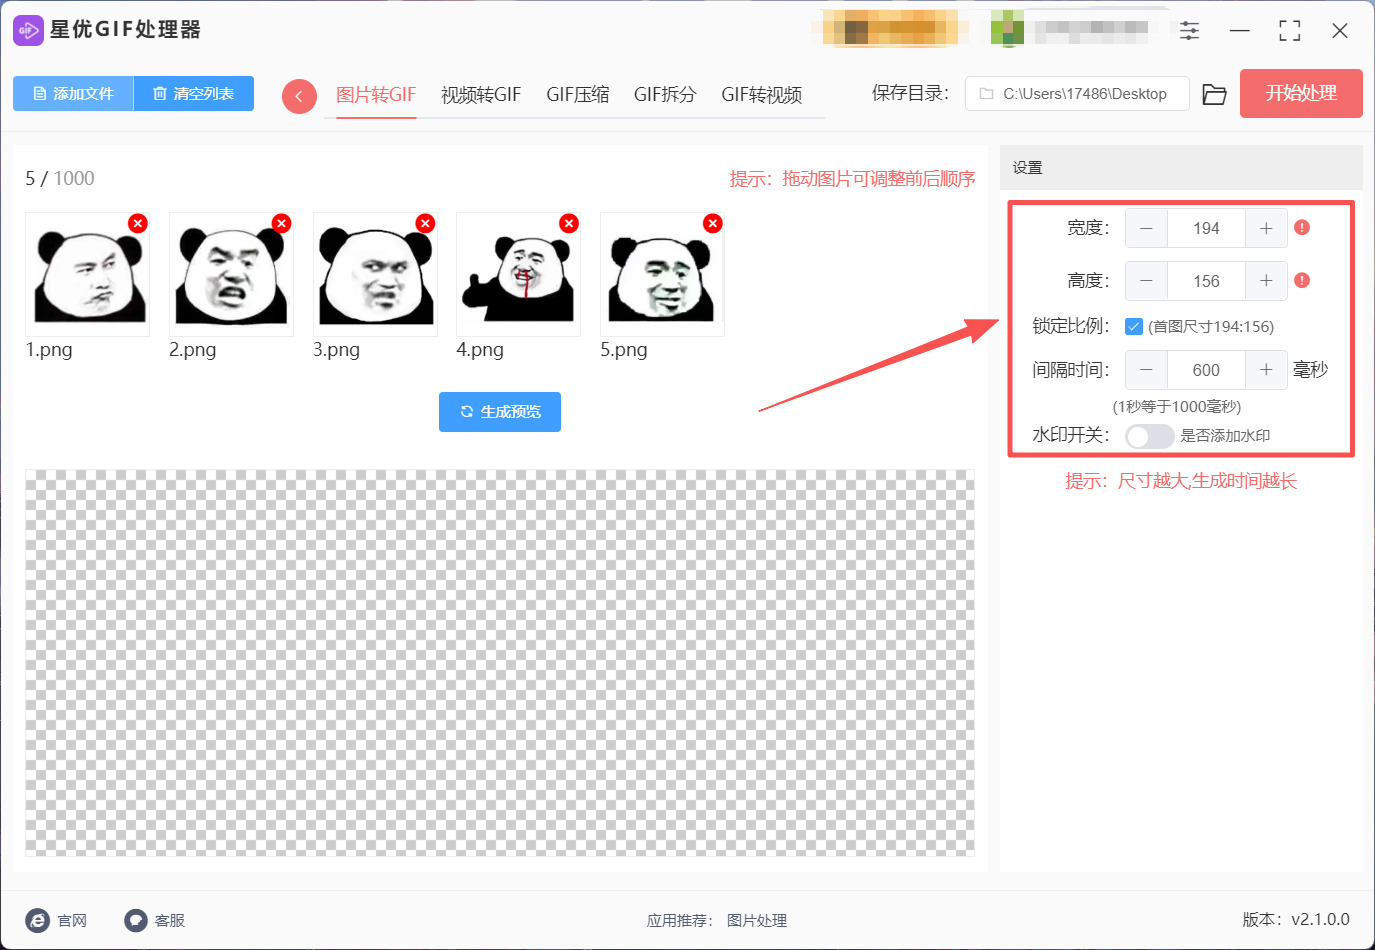Remove 1.png with its red X
This screenshot has height=950, width=1375.
138,223
